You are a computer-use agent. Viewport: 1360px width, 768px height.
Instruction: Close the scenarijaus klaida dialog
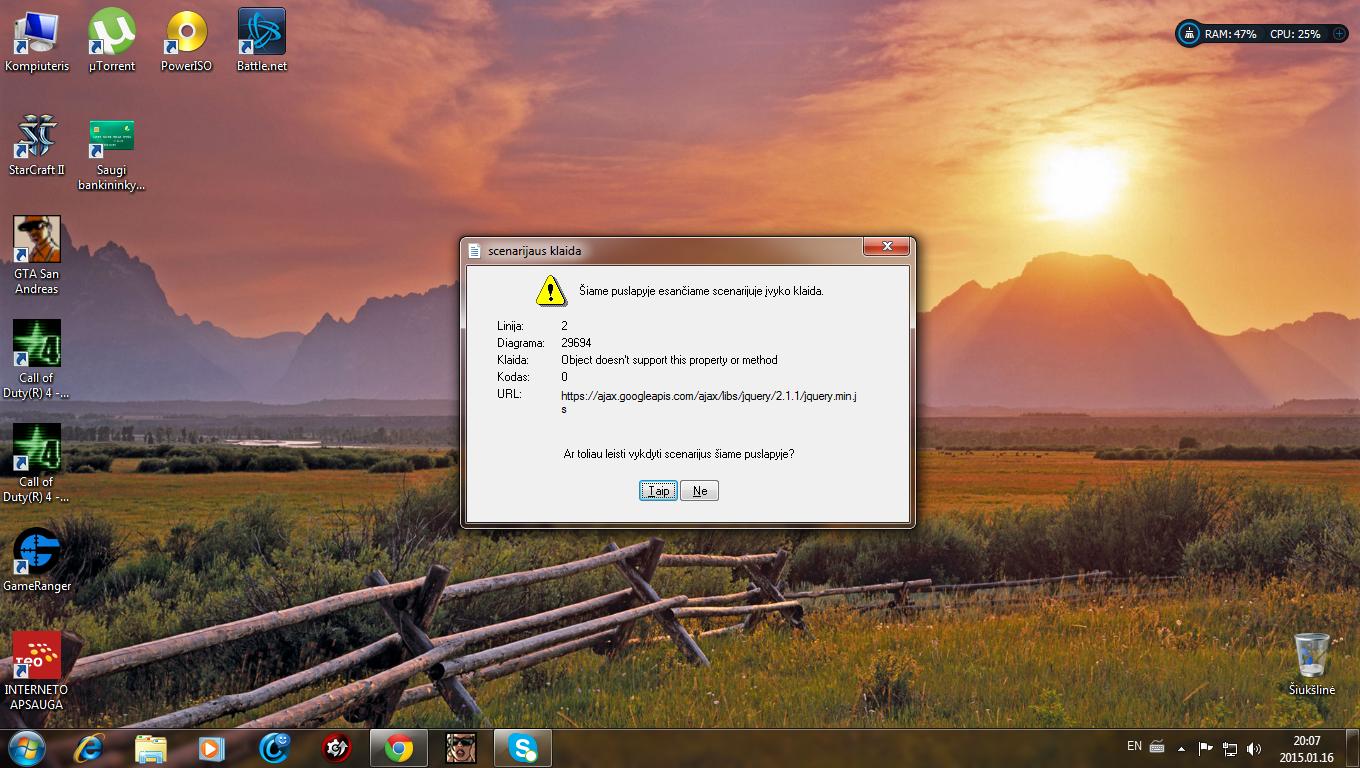(886, 247)
